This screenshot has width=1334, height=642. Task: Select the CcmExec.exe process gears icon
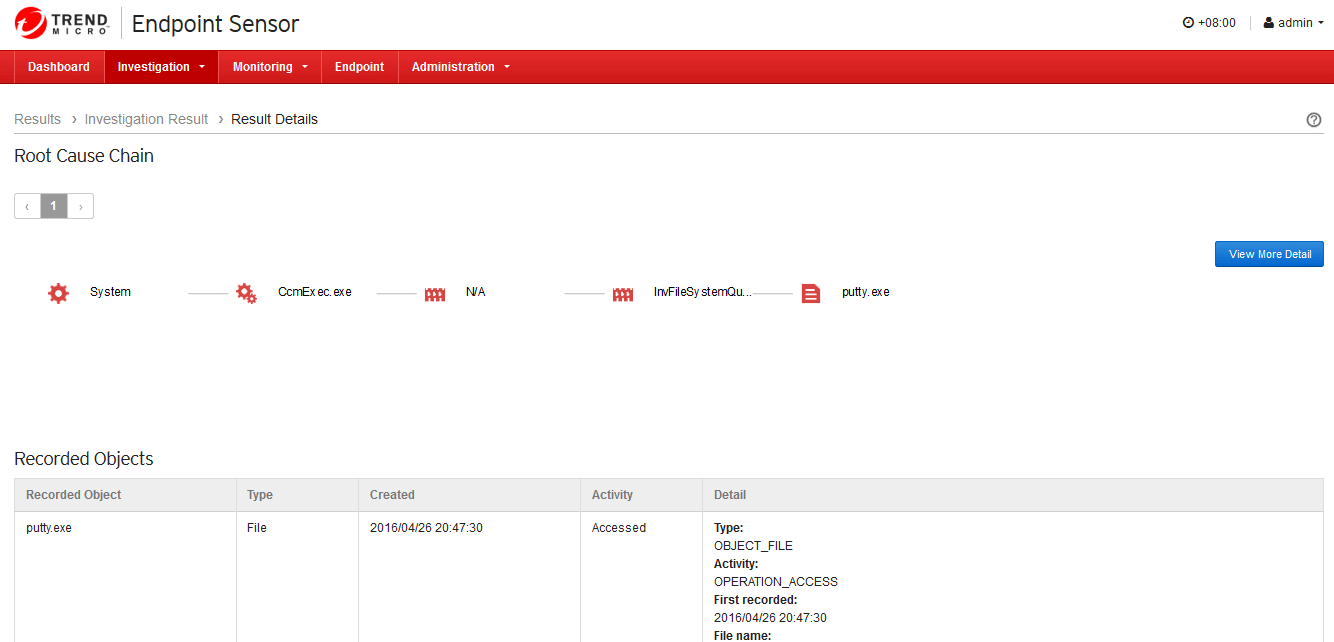[246, 293]
